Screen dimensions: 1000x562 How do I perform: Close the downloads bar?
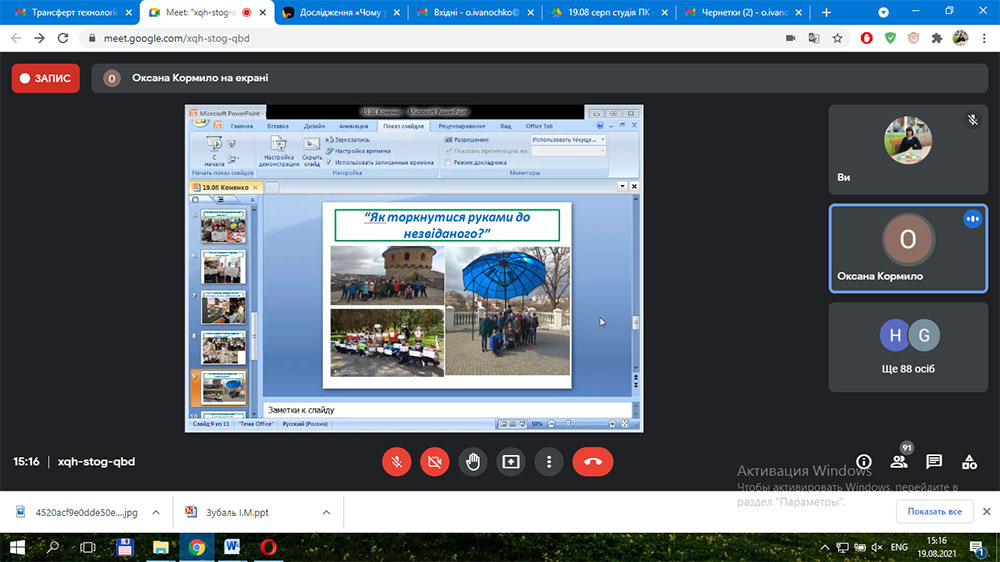click(986, 512)
